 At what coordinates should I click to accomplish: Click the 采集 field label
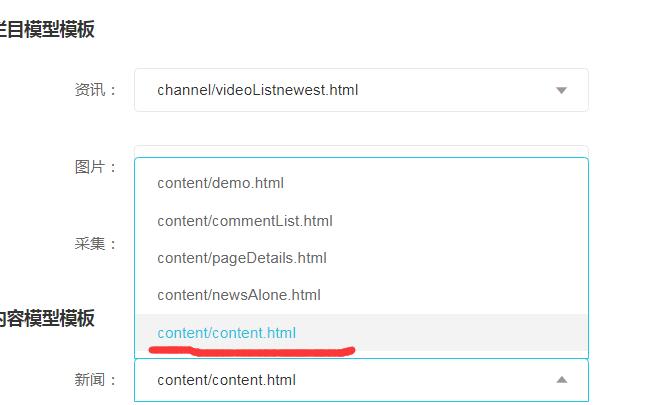[x=96, y=244]
